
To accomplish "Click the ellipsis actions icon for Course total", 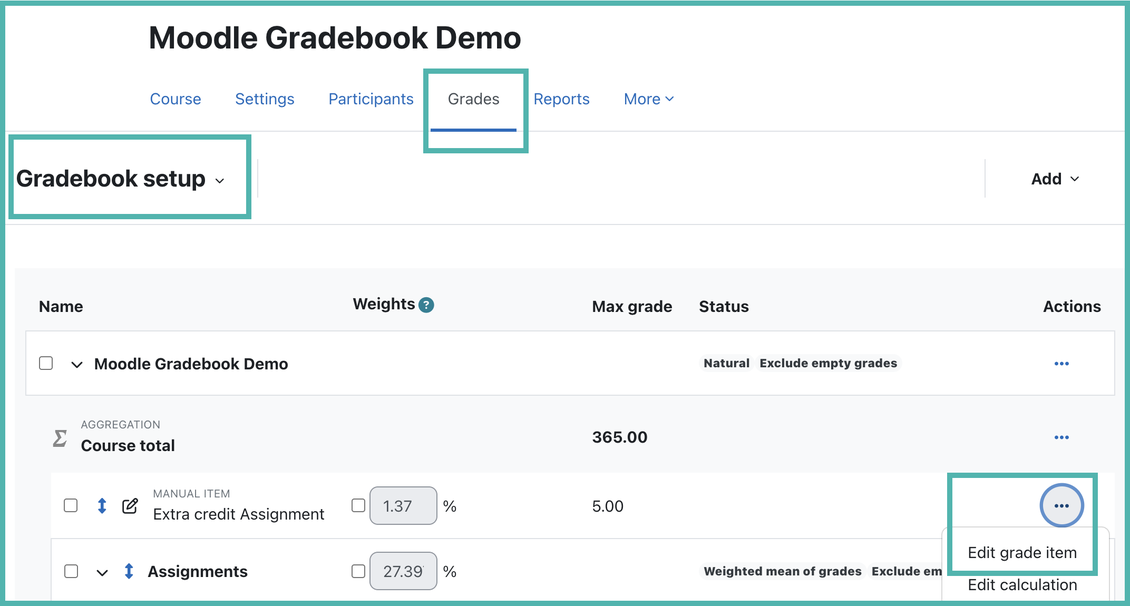I will point(1061,437).
